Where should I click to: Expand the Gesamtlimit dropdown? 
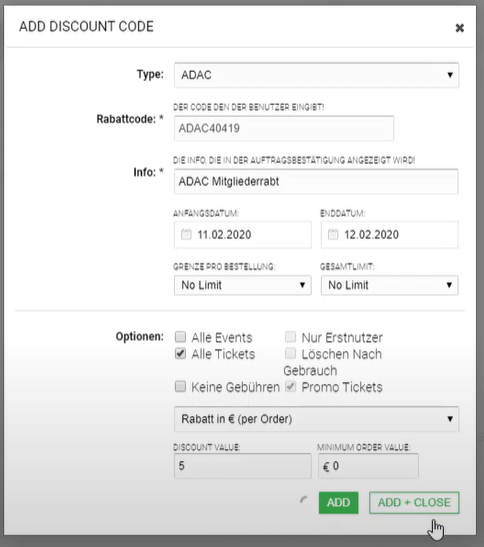389,285
